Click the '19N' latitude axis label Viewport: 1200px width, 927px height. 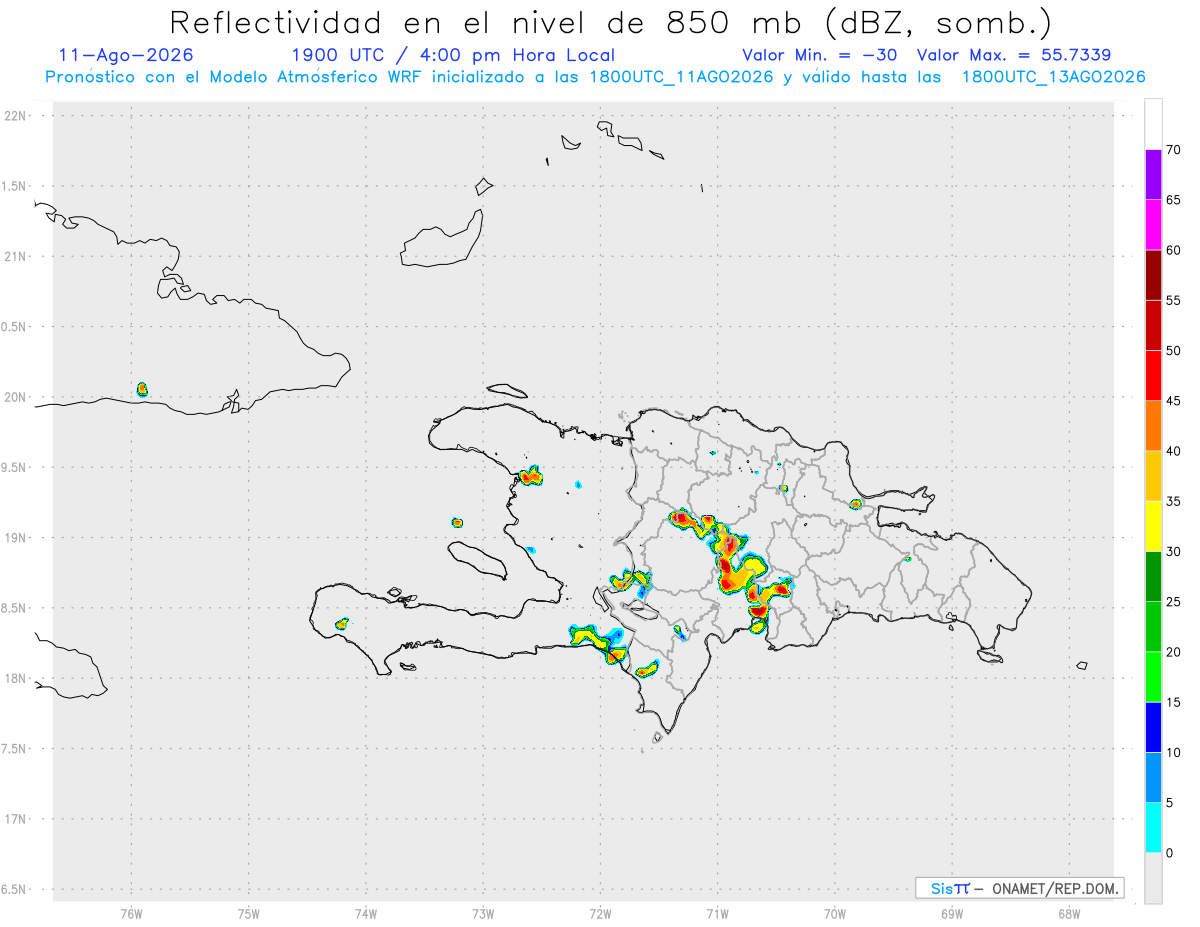click(16, 538)
